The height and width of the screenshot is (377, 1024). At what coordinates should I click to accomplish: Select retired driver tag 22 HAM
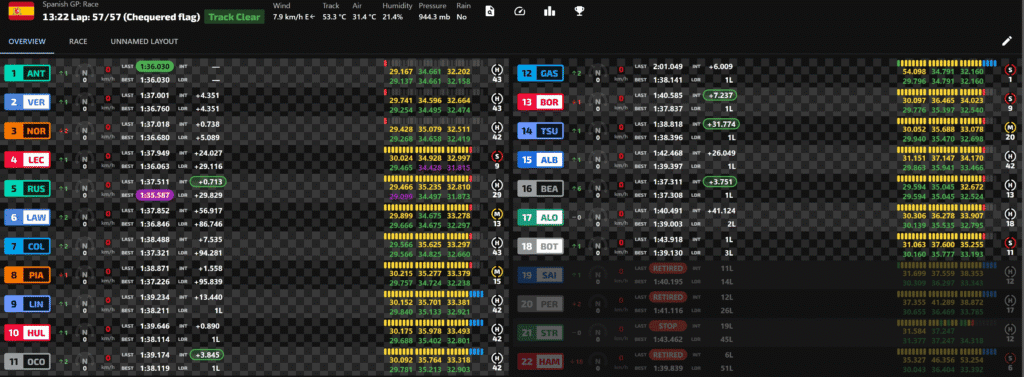(541, 361)
